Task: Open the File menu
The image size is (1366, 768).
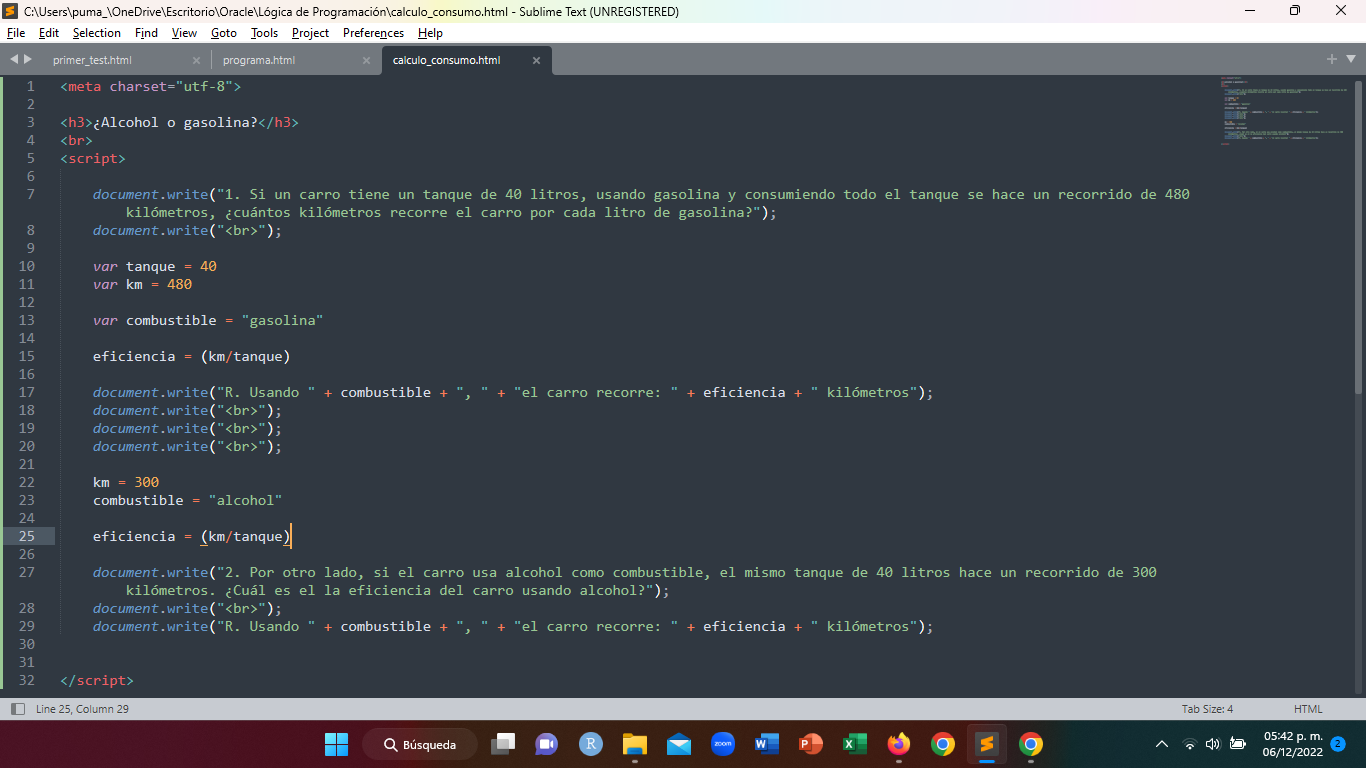Action: click(x=15, y=33)
